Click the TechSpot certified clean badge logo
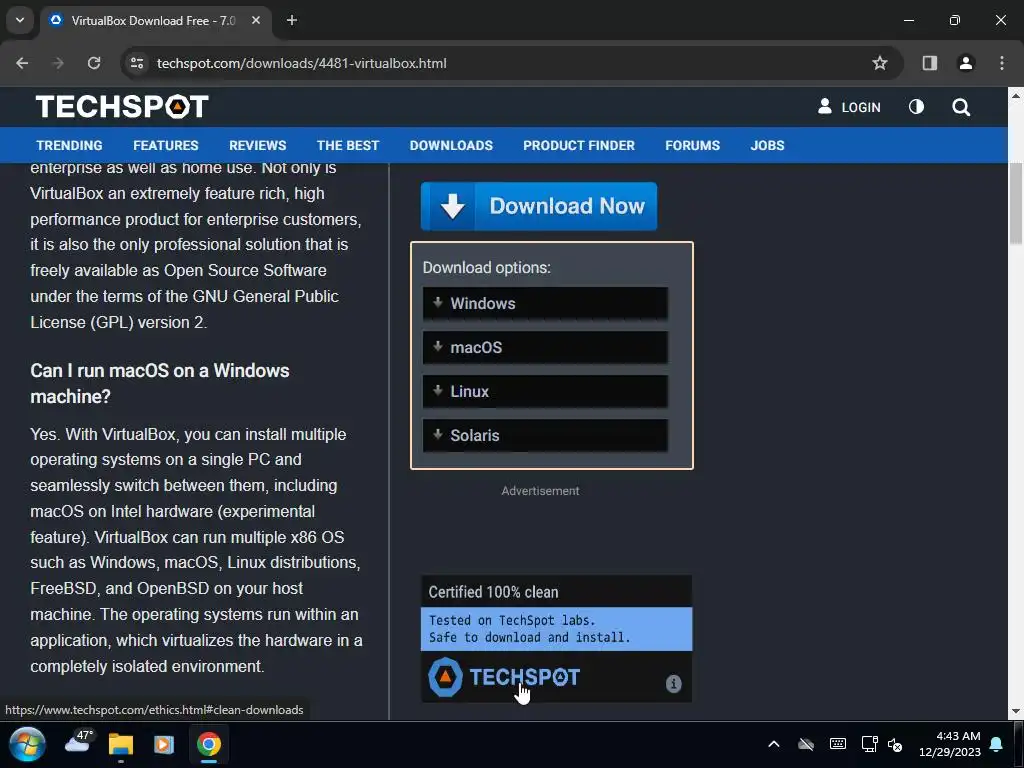This screenshot has width=1024, height=768. coord(504,677)
